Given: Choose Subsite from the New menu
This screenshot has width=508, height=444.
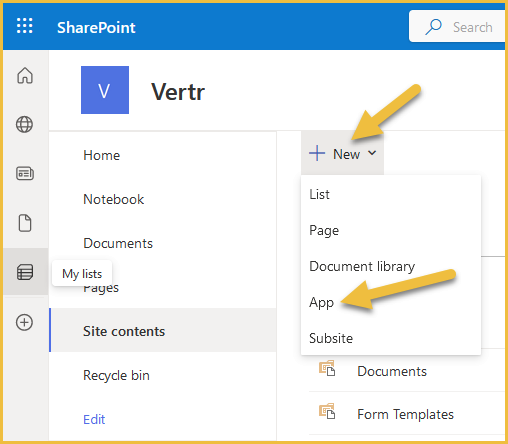Looking at the screenshot, I should 391,338.
